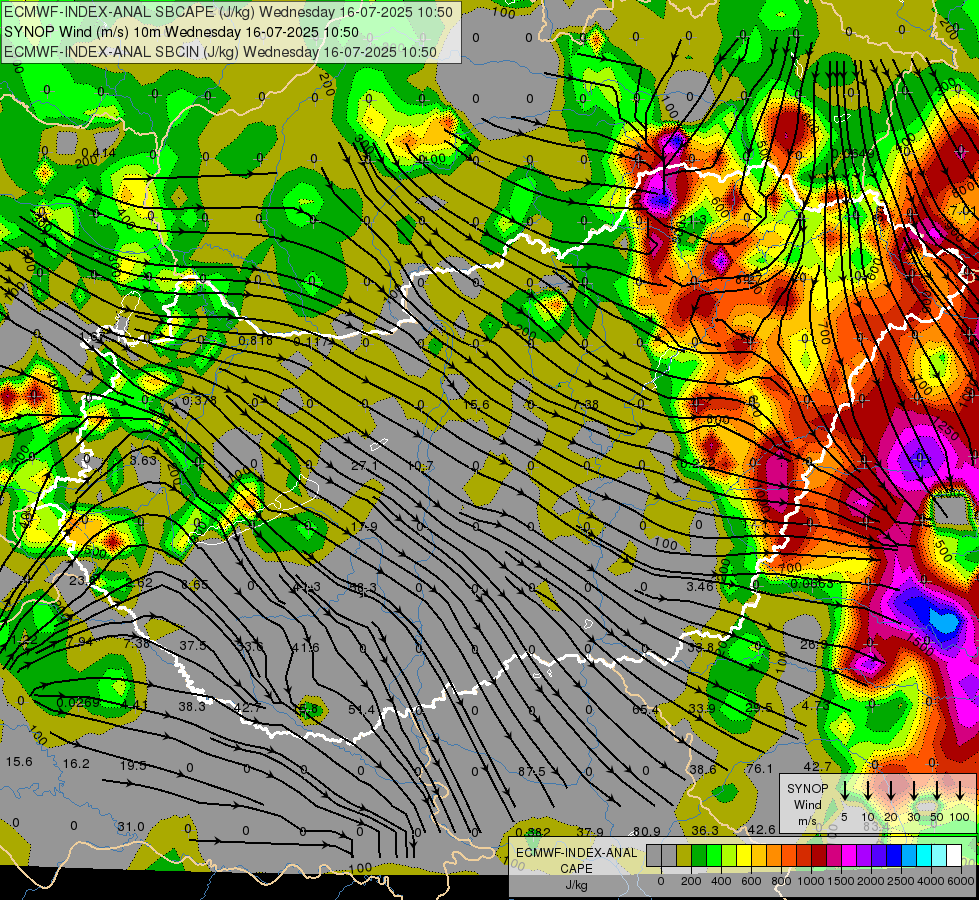Image resolution: width=979 pixels, height=900 pixels.
Task: Click the 'SYNOP' wind legend label
Action: tap(807, 788)
